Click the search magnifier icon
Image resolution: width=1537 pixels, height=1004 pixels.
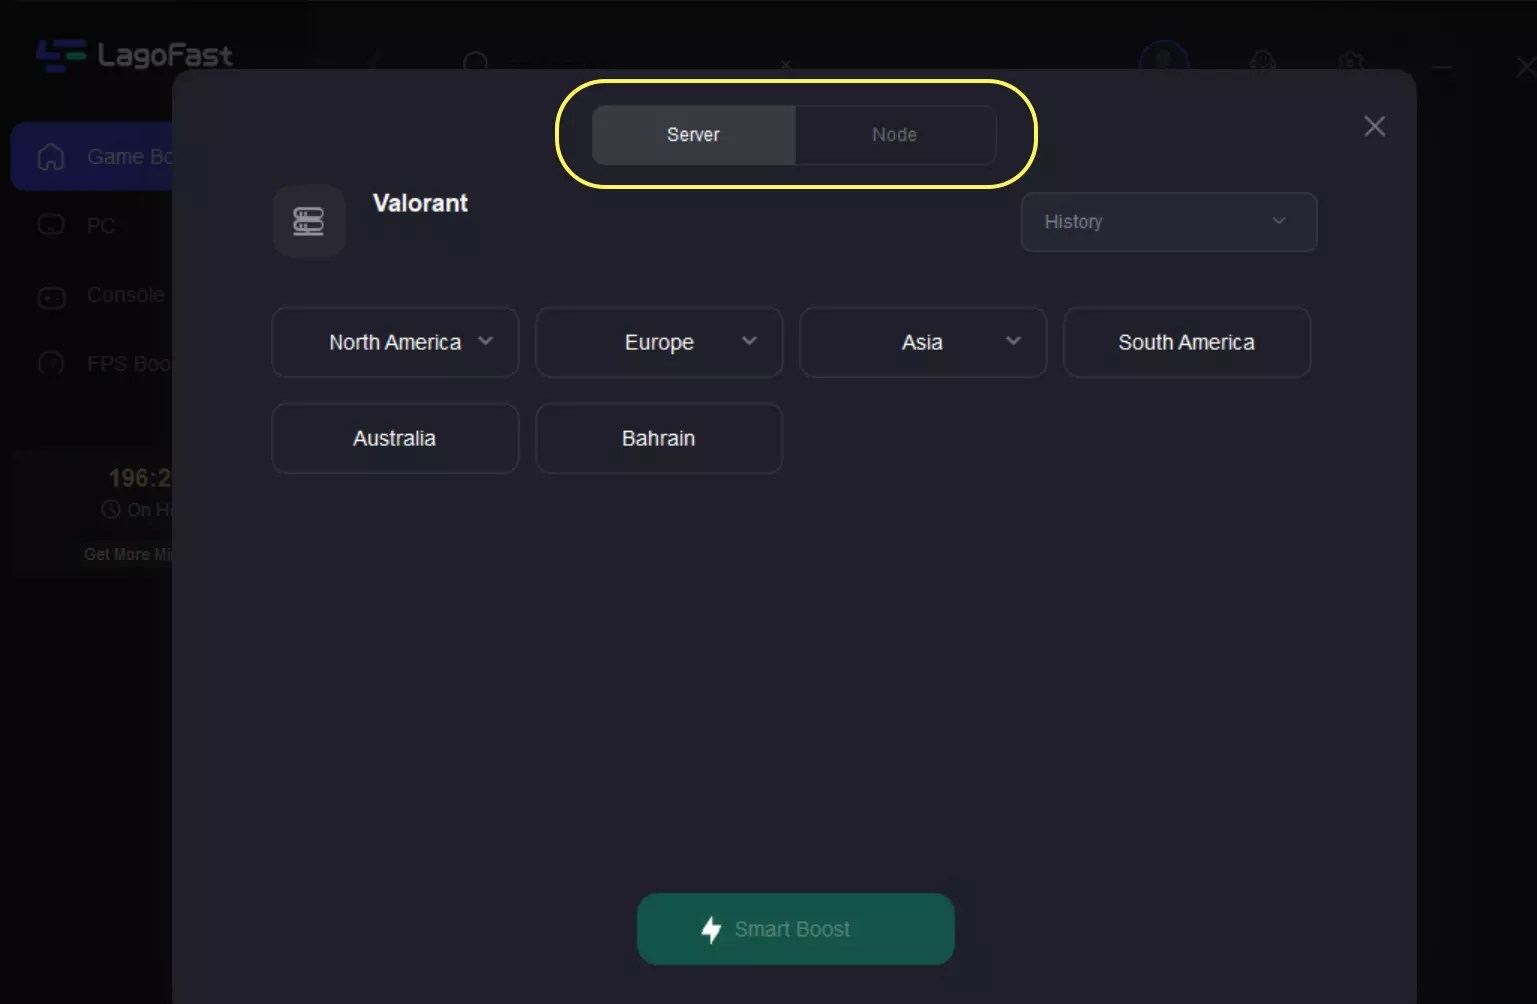point(477,63)
